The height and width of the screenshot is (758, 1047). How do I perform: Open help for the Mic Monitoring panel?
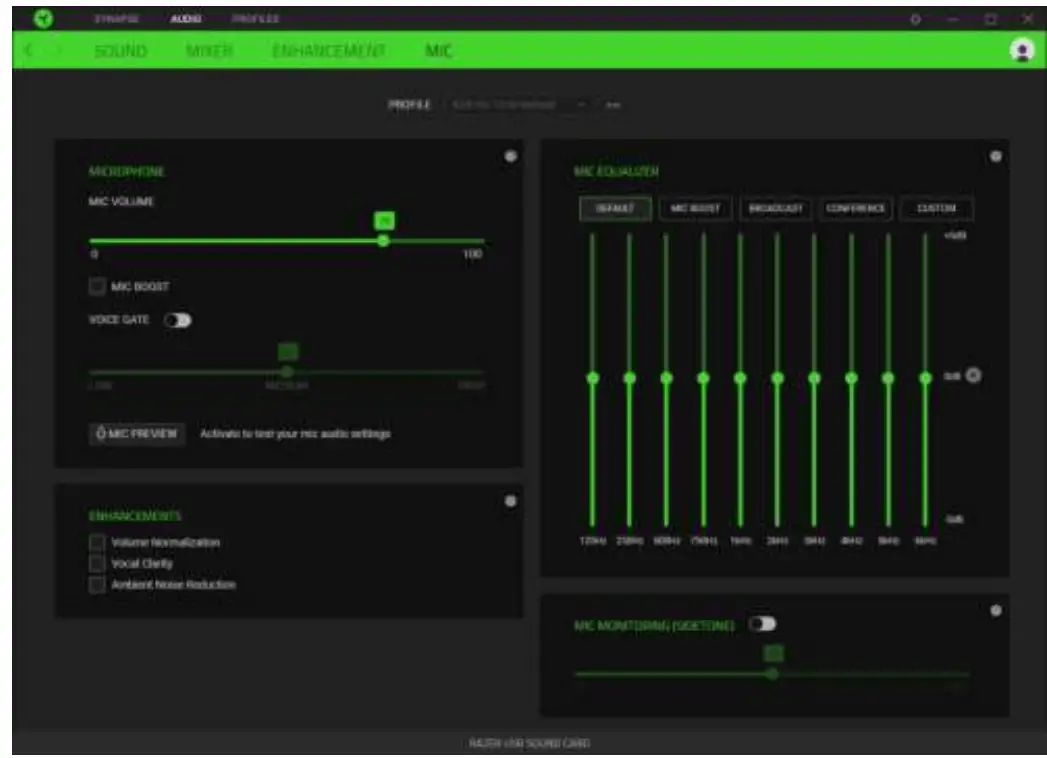(x=996, y=610)
